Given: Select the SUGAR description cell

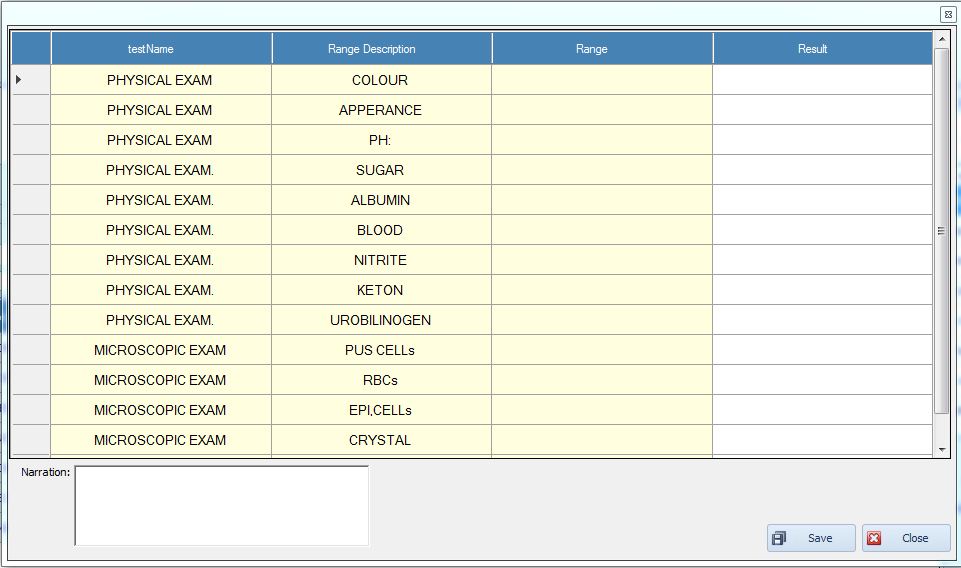Looking at the screenshot, I should pos(382,170).
